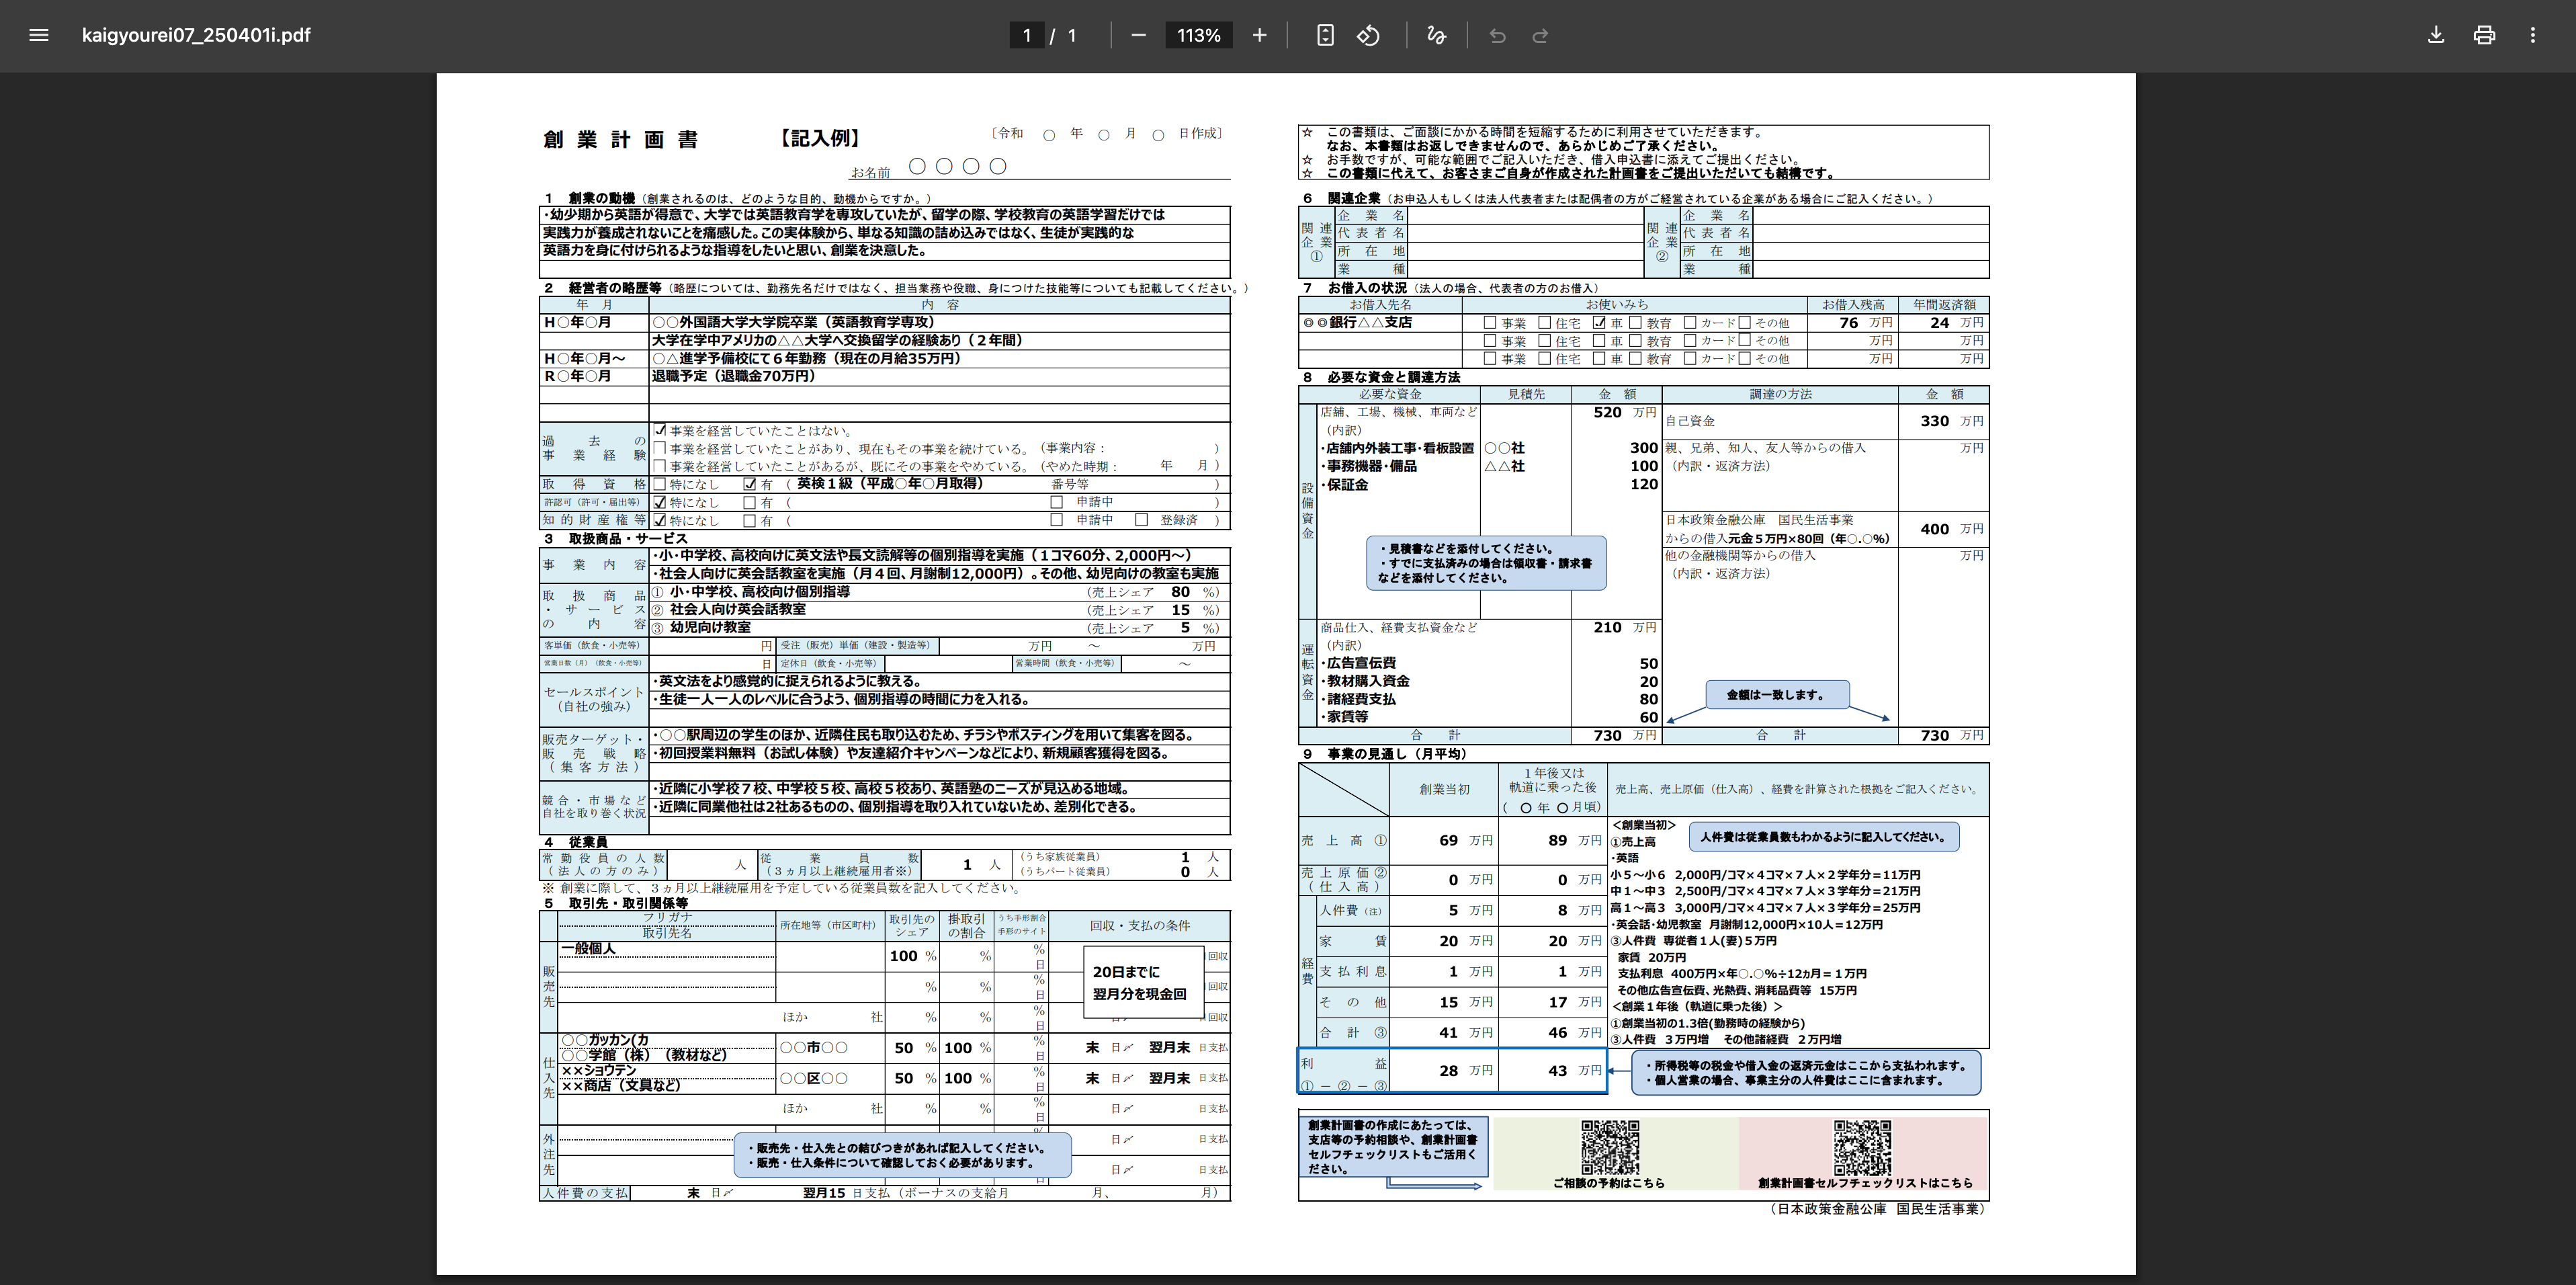Image resolution: width=2576 pixels, height=1285 pixels.
Task: Download the PDF file
Action: point(2436,35)
